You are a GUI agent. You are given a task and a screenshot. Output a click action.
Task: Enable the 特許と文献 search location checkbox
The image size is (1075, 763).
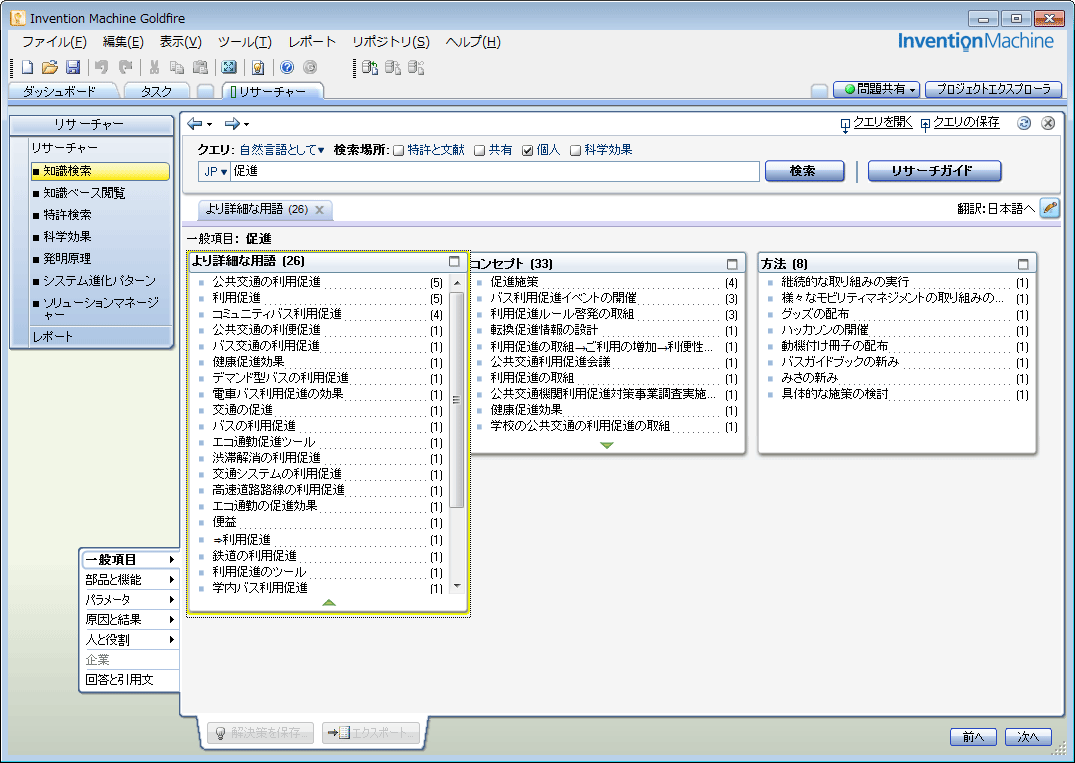(x=398, y=151)
